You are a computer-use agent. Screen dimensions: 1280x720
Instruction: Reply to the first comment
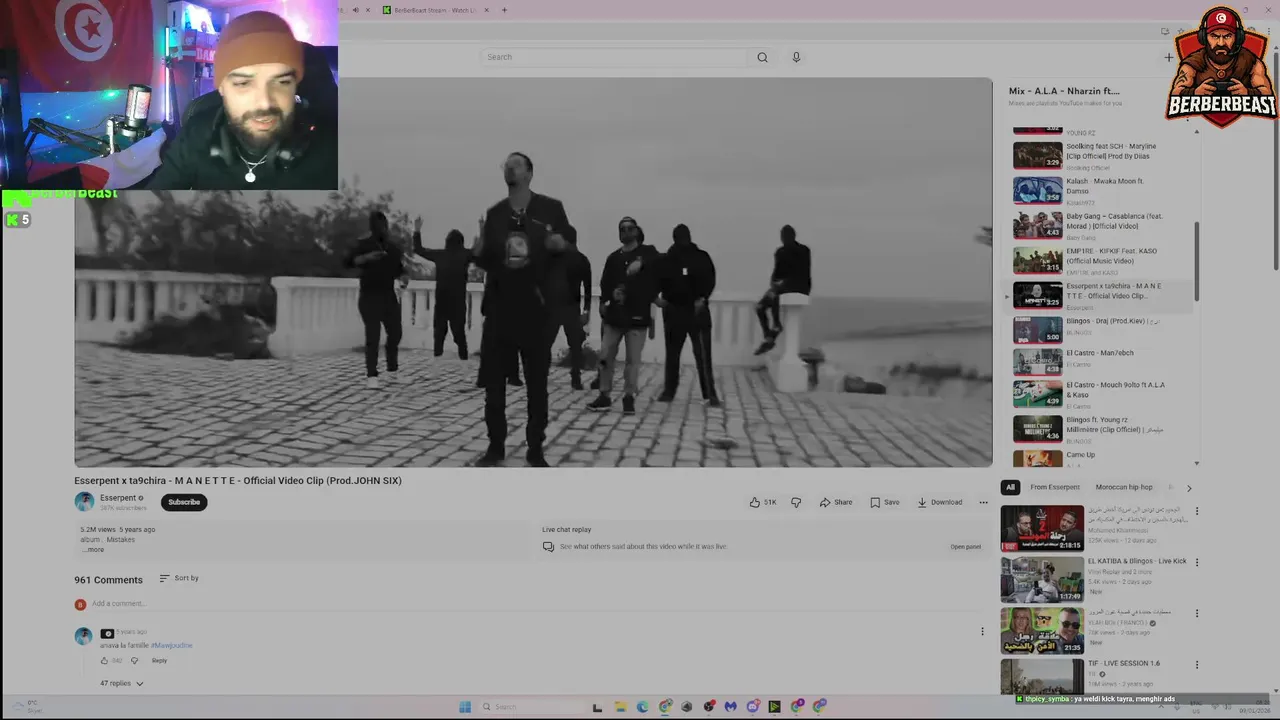[x=159, y=660]
